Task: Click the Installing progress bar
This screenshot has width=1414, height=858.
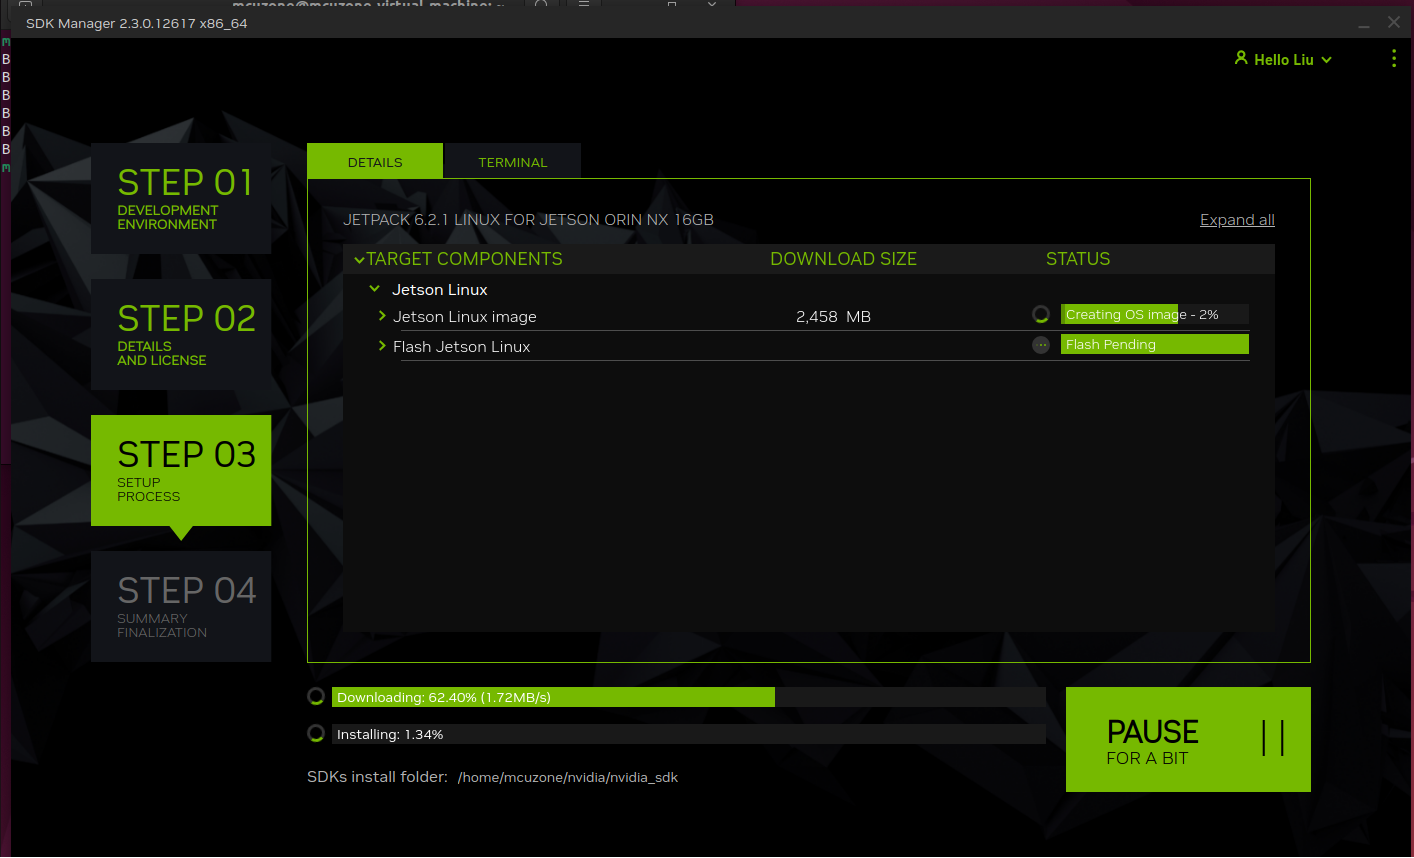Action: coord(689,734)
